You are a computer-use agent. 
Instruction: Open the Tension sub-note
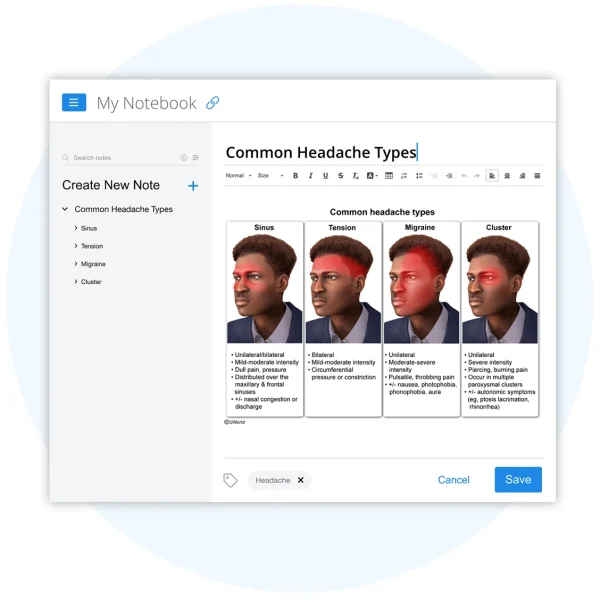[x=92, y=246]
